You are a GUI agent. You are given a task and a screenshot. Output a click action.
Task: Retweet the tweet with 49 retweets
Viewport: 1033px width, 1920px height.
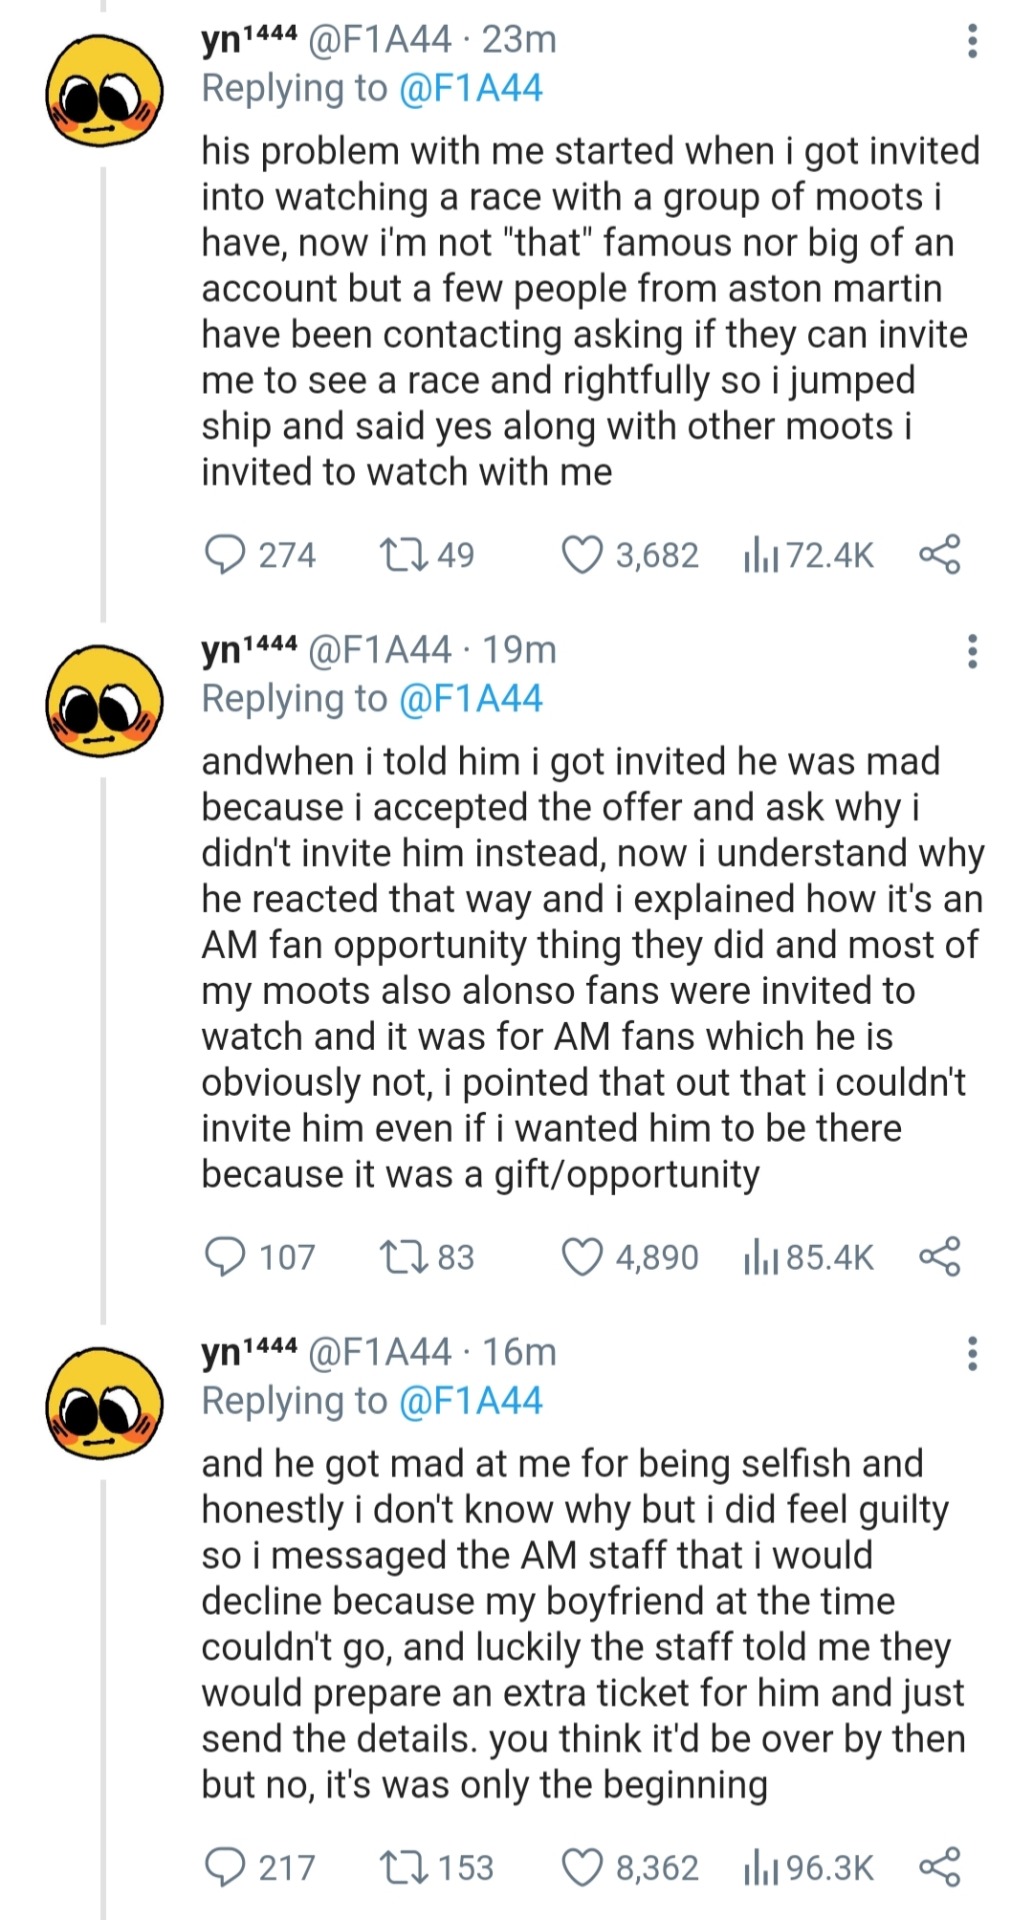coord(404,554)
